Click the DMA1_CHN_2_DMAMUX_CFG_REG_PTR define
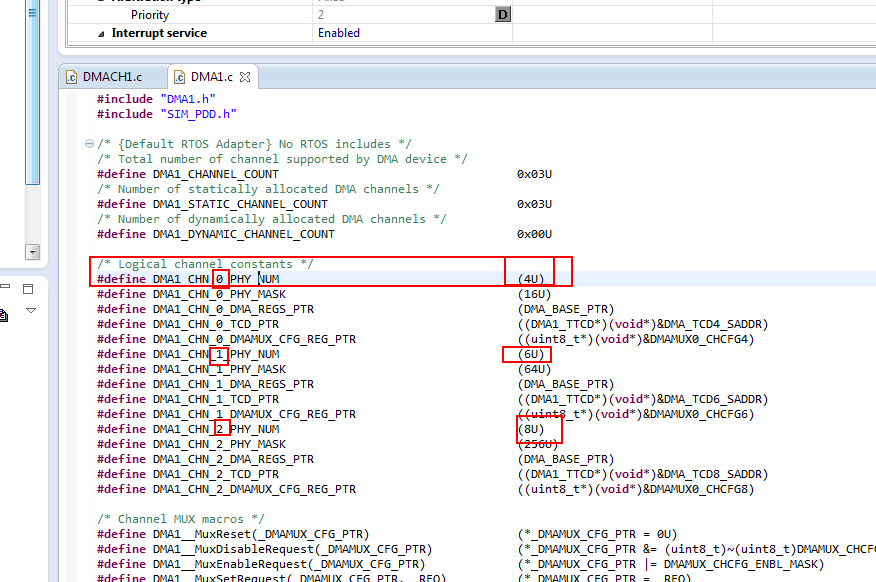This screenshot has width=876, height=582. pyautogui.click(x=254, y=490)
